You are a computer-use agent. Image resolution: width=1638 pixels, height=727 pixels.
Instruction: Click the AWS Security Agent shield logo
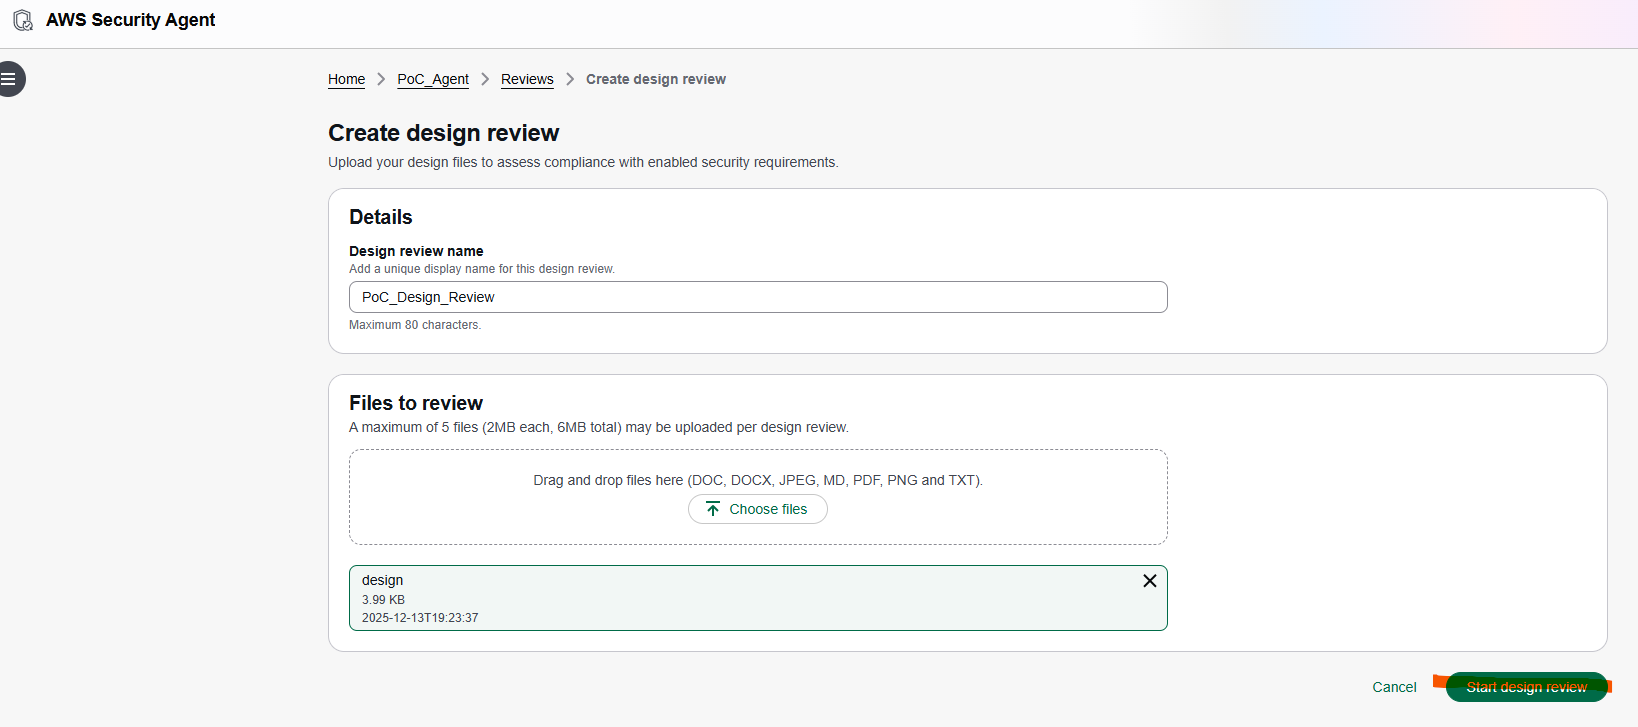(23, 20)
